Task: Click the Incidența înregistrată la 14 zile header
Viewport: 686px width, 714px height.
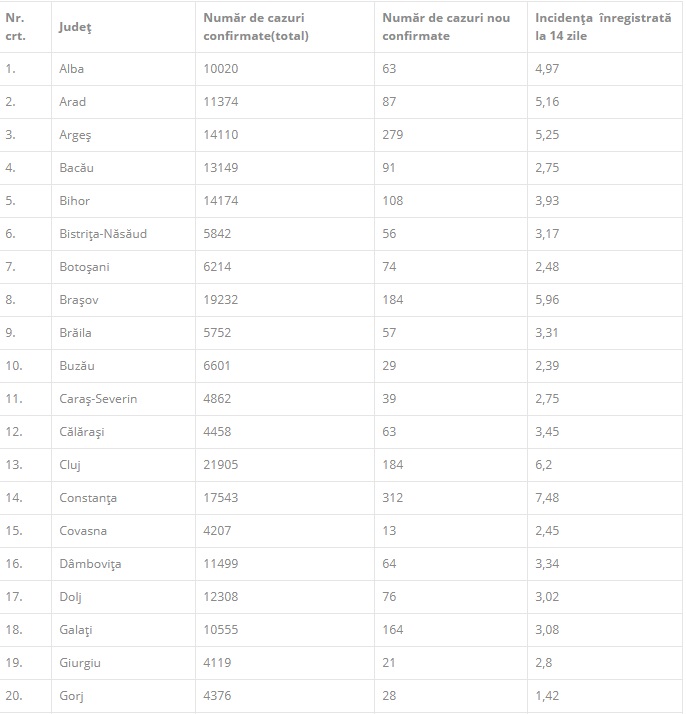Action: [x=603, y=27]
